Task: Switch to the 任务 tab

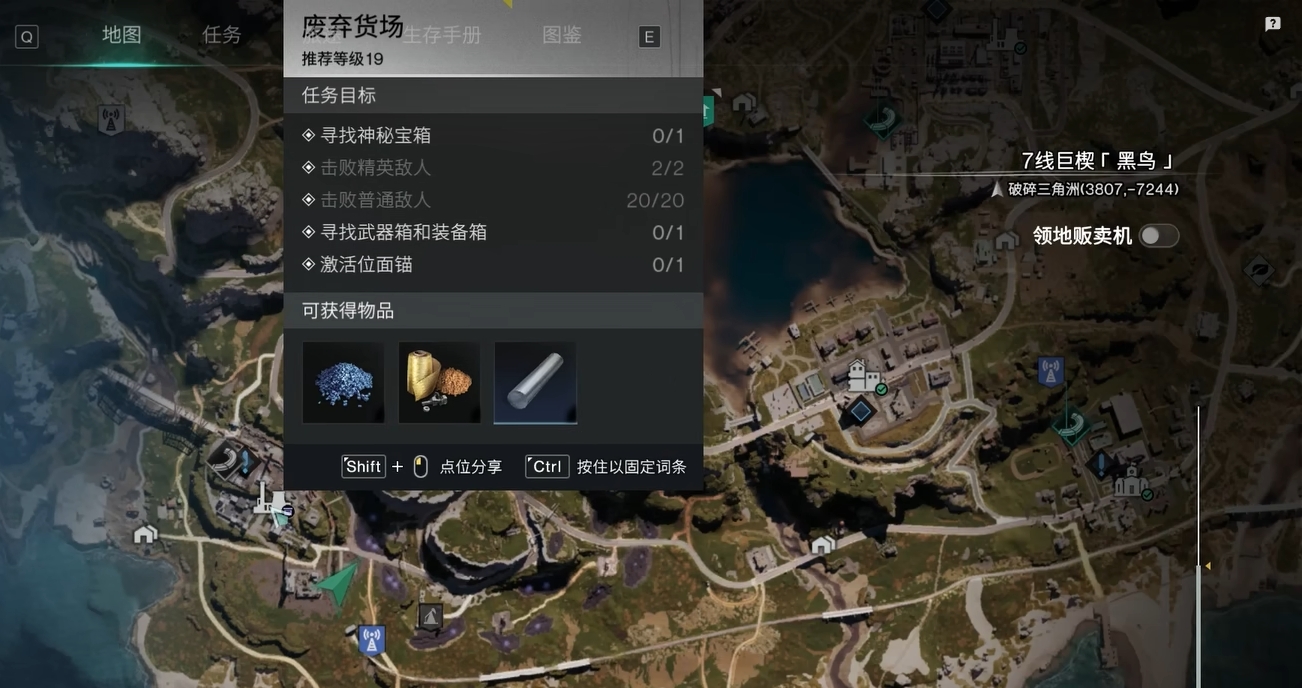Action: click(x=222, y=35)
